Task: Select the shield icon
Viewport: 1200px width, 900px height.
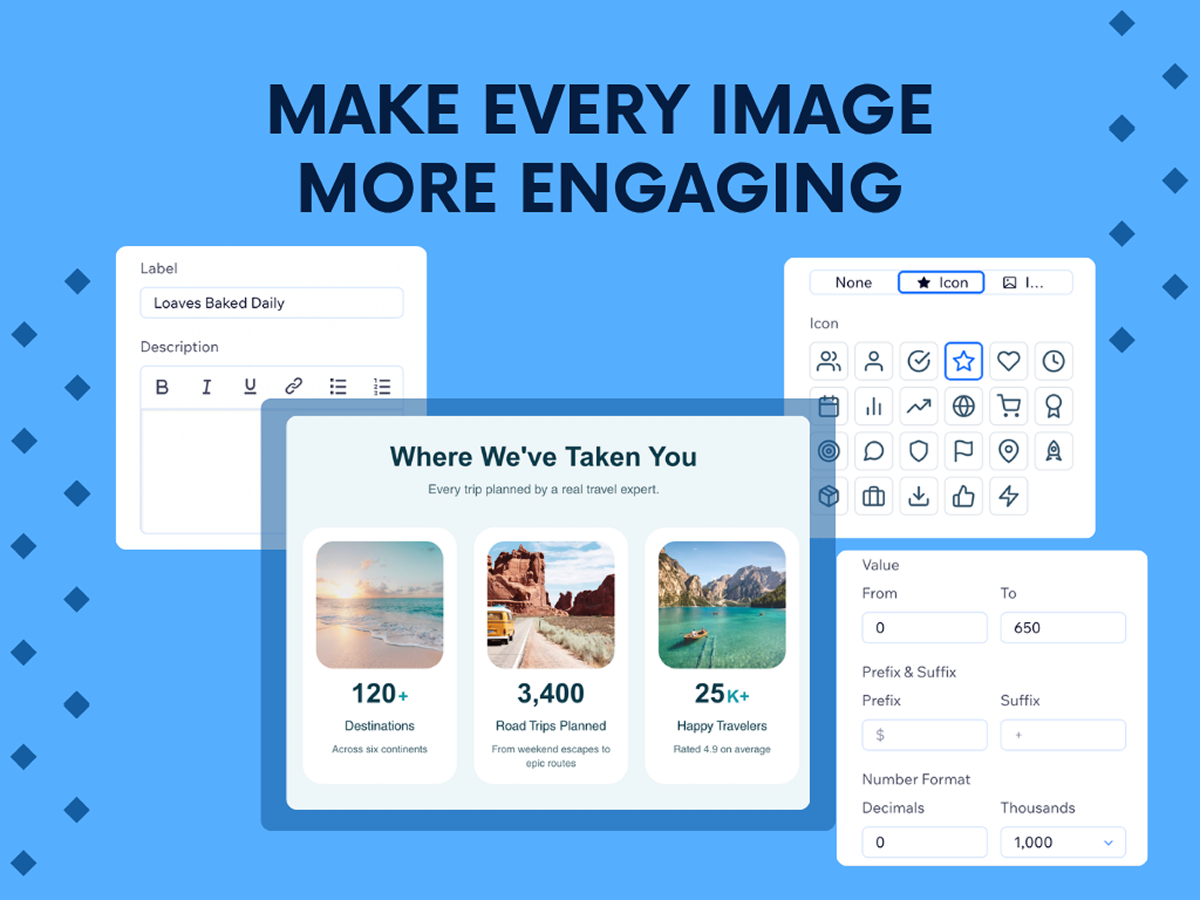Action: tap(919, 451)
